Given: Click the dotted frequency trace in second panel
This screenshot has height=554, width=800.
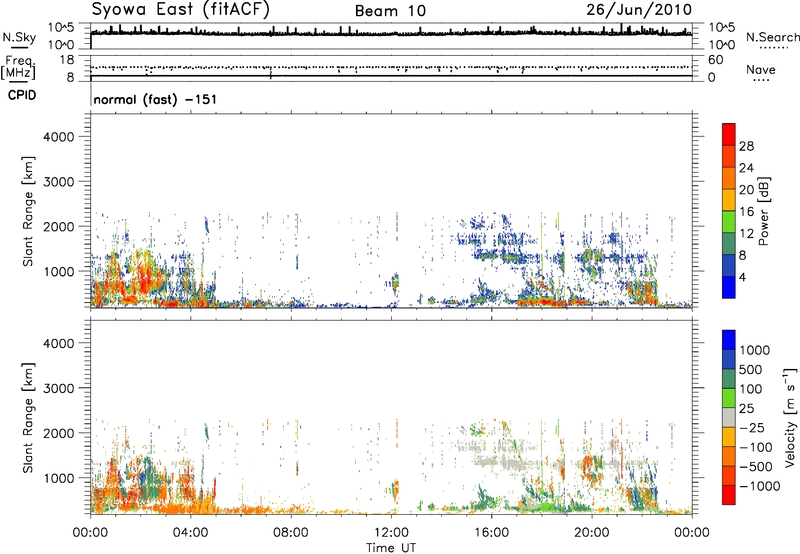Looking at the screenshot, I should 391,67.
